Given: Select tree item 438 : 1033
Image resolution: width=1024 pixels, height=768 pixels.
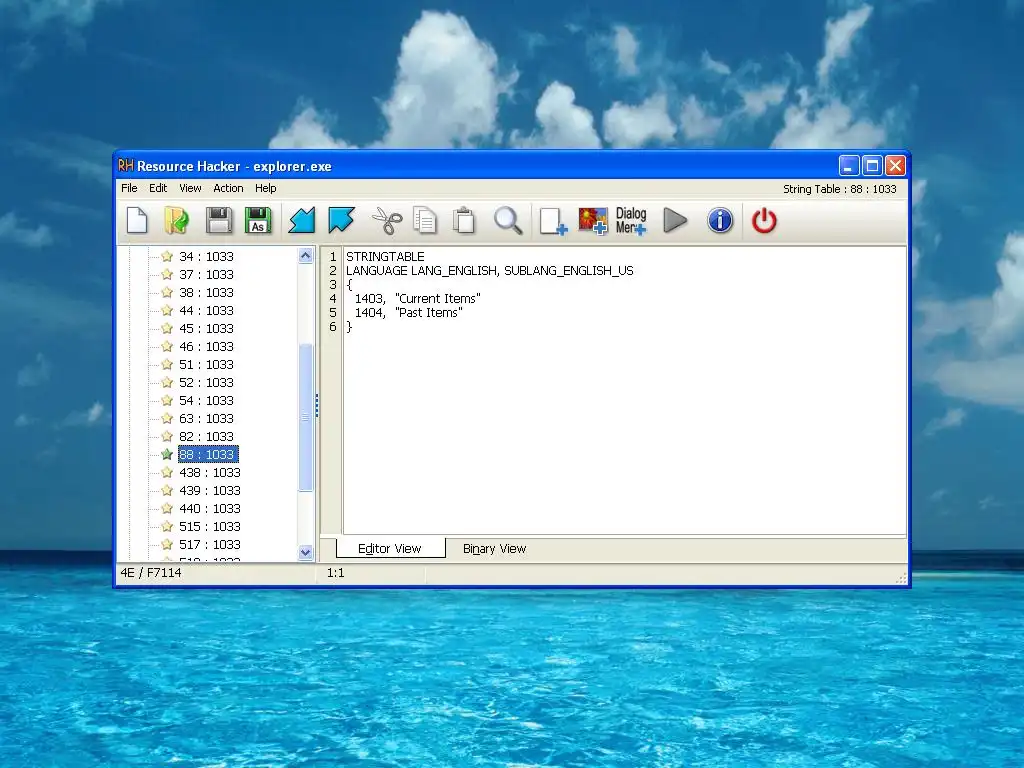Looking at the screenshot, I should point(210,472).
